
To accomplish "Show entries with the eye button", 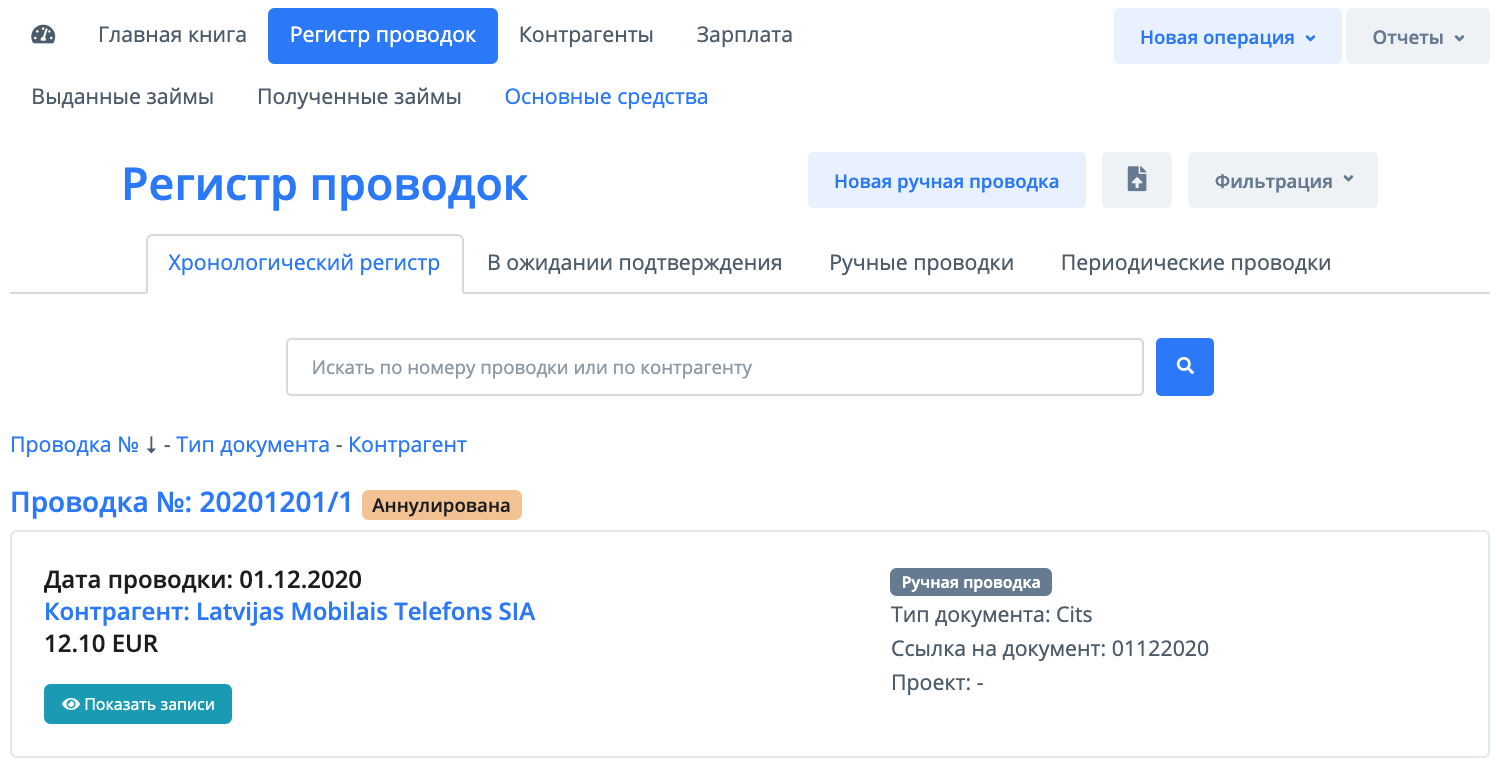I will pyautogui.click(x=138, y=704).
